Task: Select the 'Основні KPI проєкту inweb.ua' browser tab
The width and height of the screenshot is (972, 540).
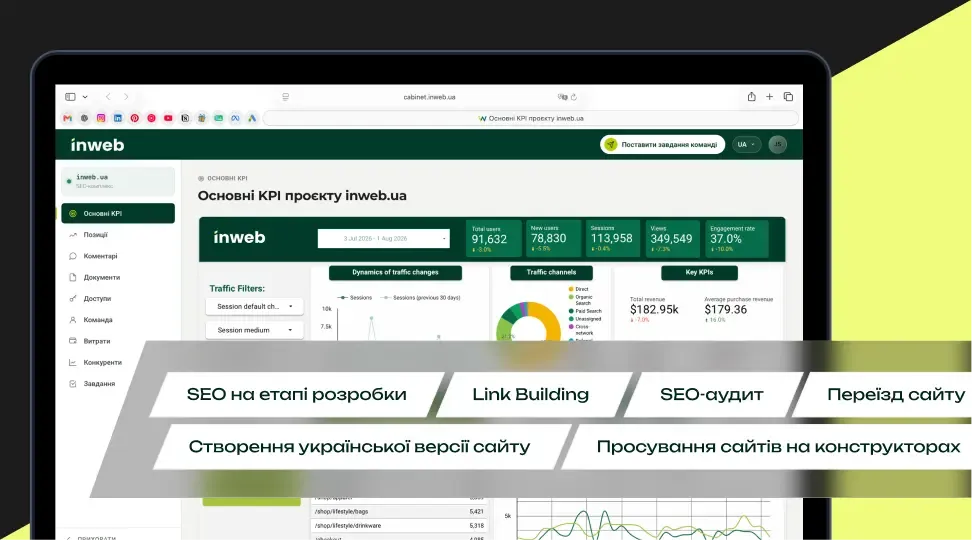Action: (531, 118)
